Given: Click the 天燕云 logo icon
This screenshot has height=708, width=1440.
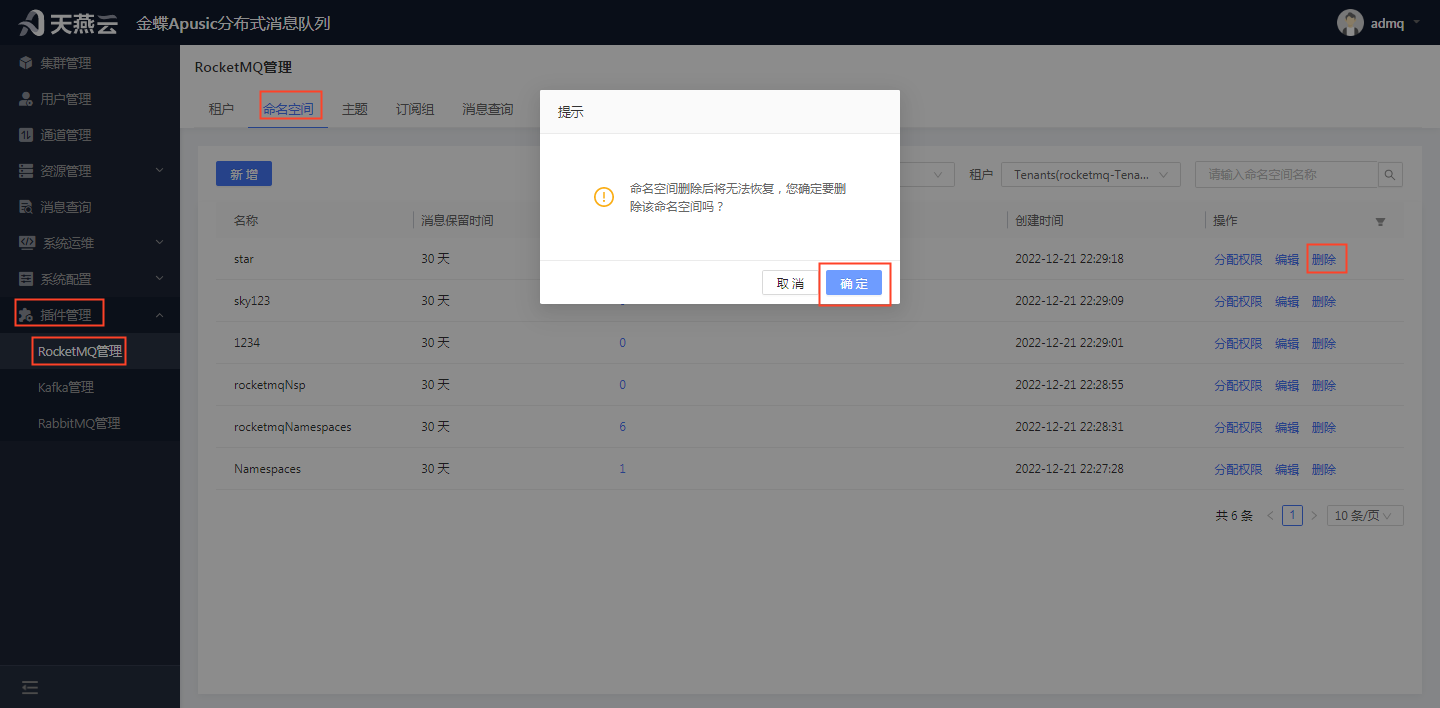Looking at the screenshot, I should 31,22.
